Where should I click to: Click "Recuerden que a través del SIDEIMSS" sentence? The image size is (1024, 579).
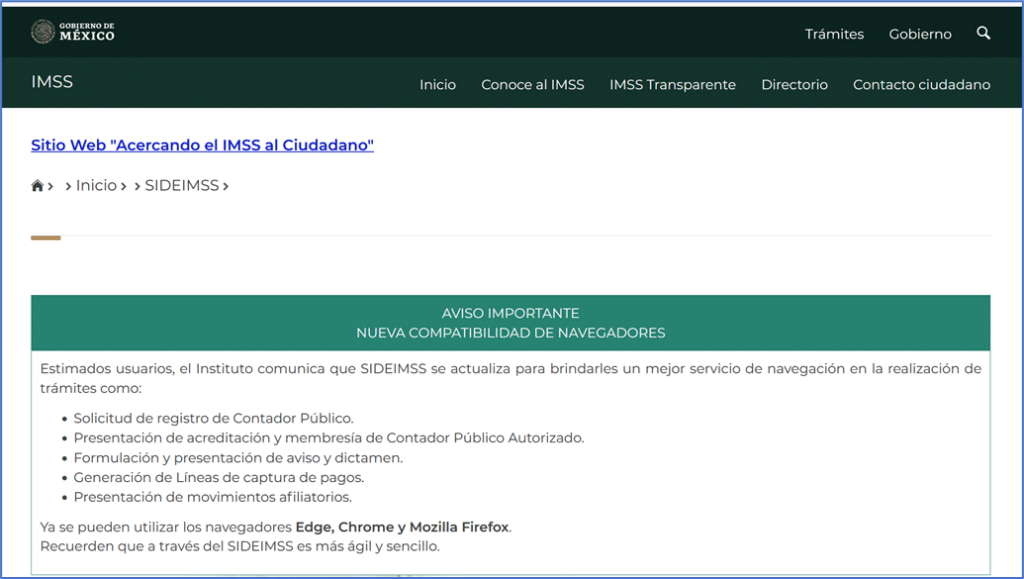(x=240, y=546)
